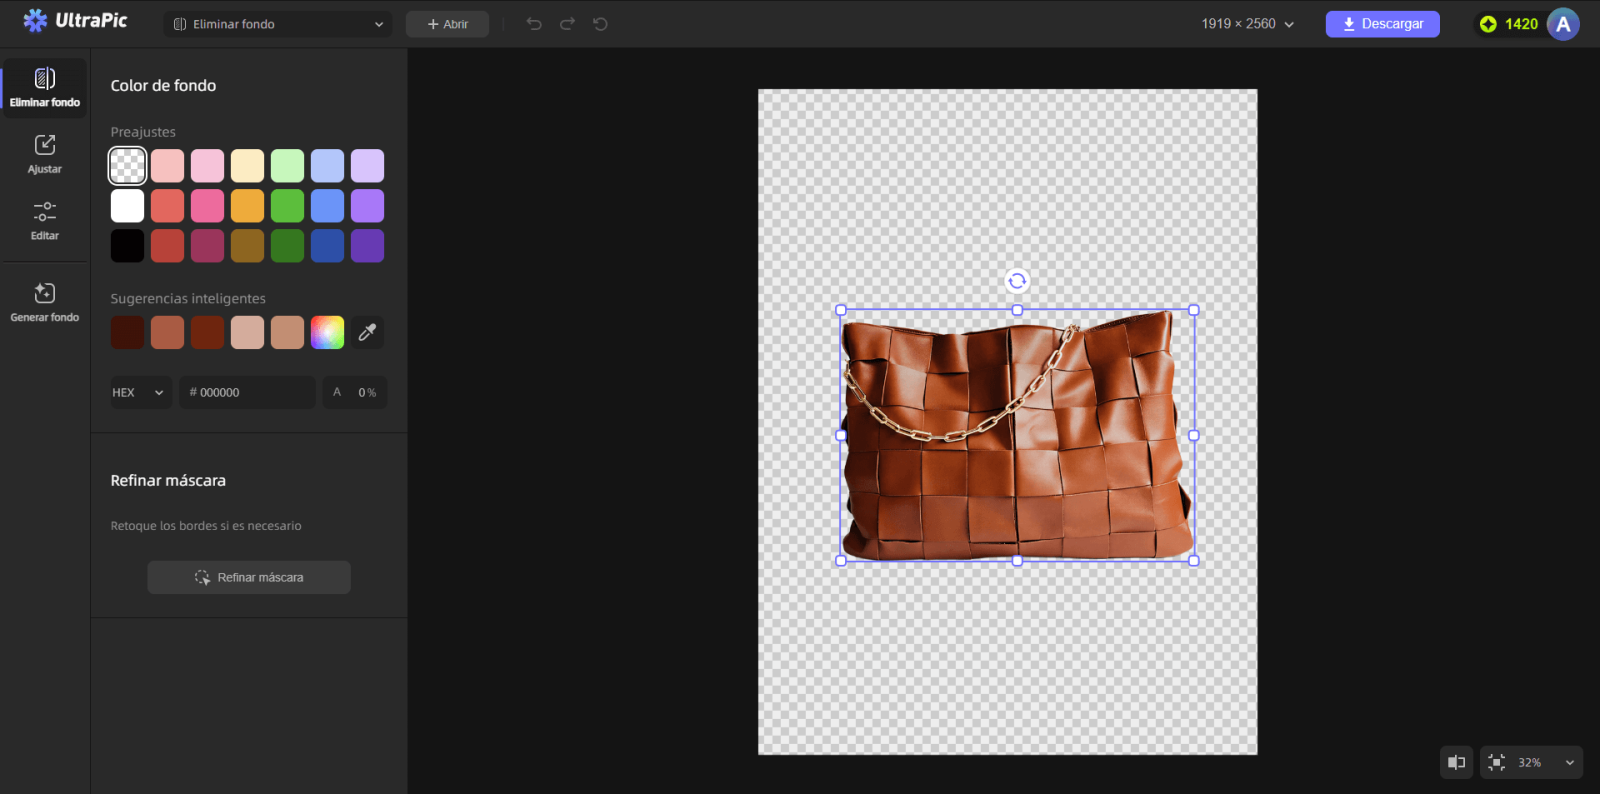Click the right-middle selection handle
The image size is (1600, 794).
click(x=1194, y=436)
